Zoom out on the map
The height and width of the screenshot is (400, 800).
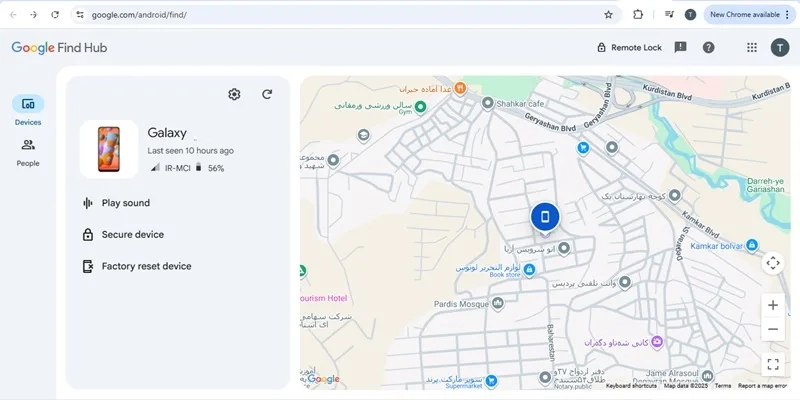point(772,329)
